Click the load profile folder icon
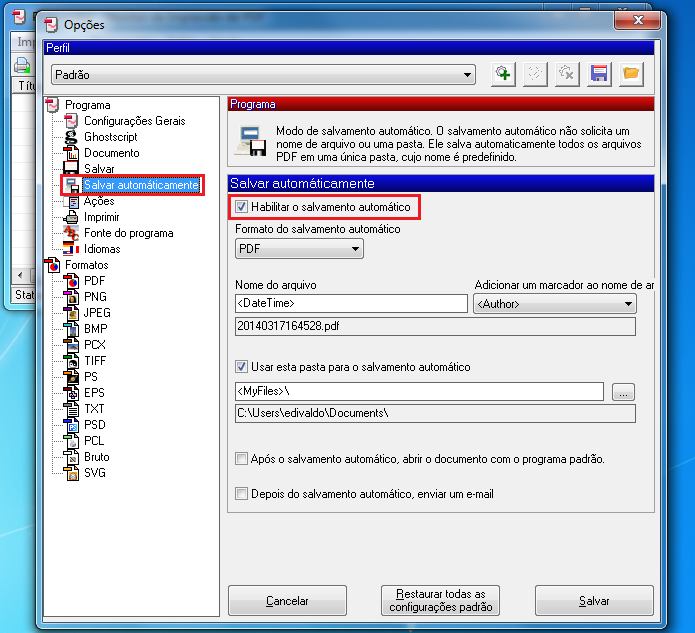The height and width of the screenshot is (633, 695). pos(631,73)
